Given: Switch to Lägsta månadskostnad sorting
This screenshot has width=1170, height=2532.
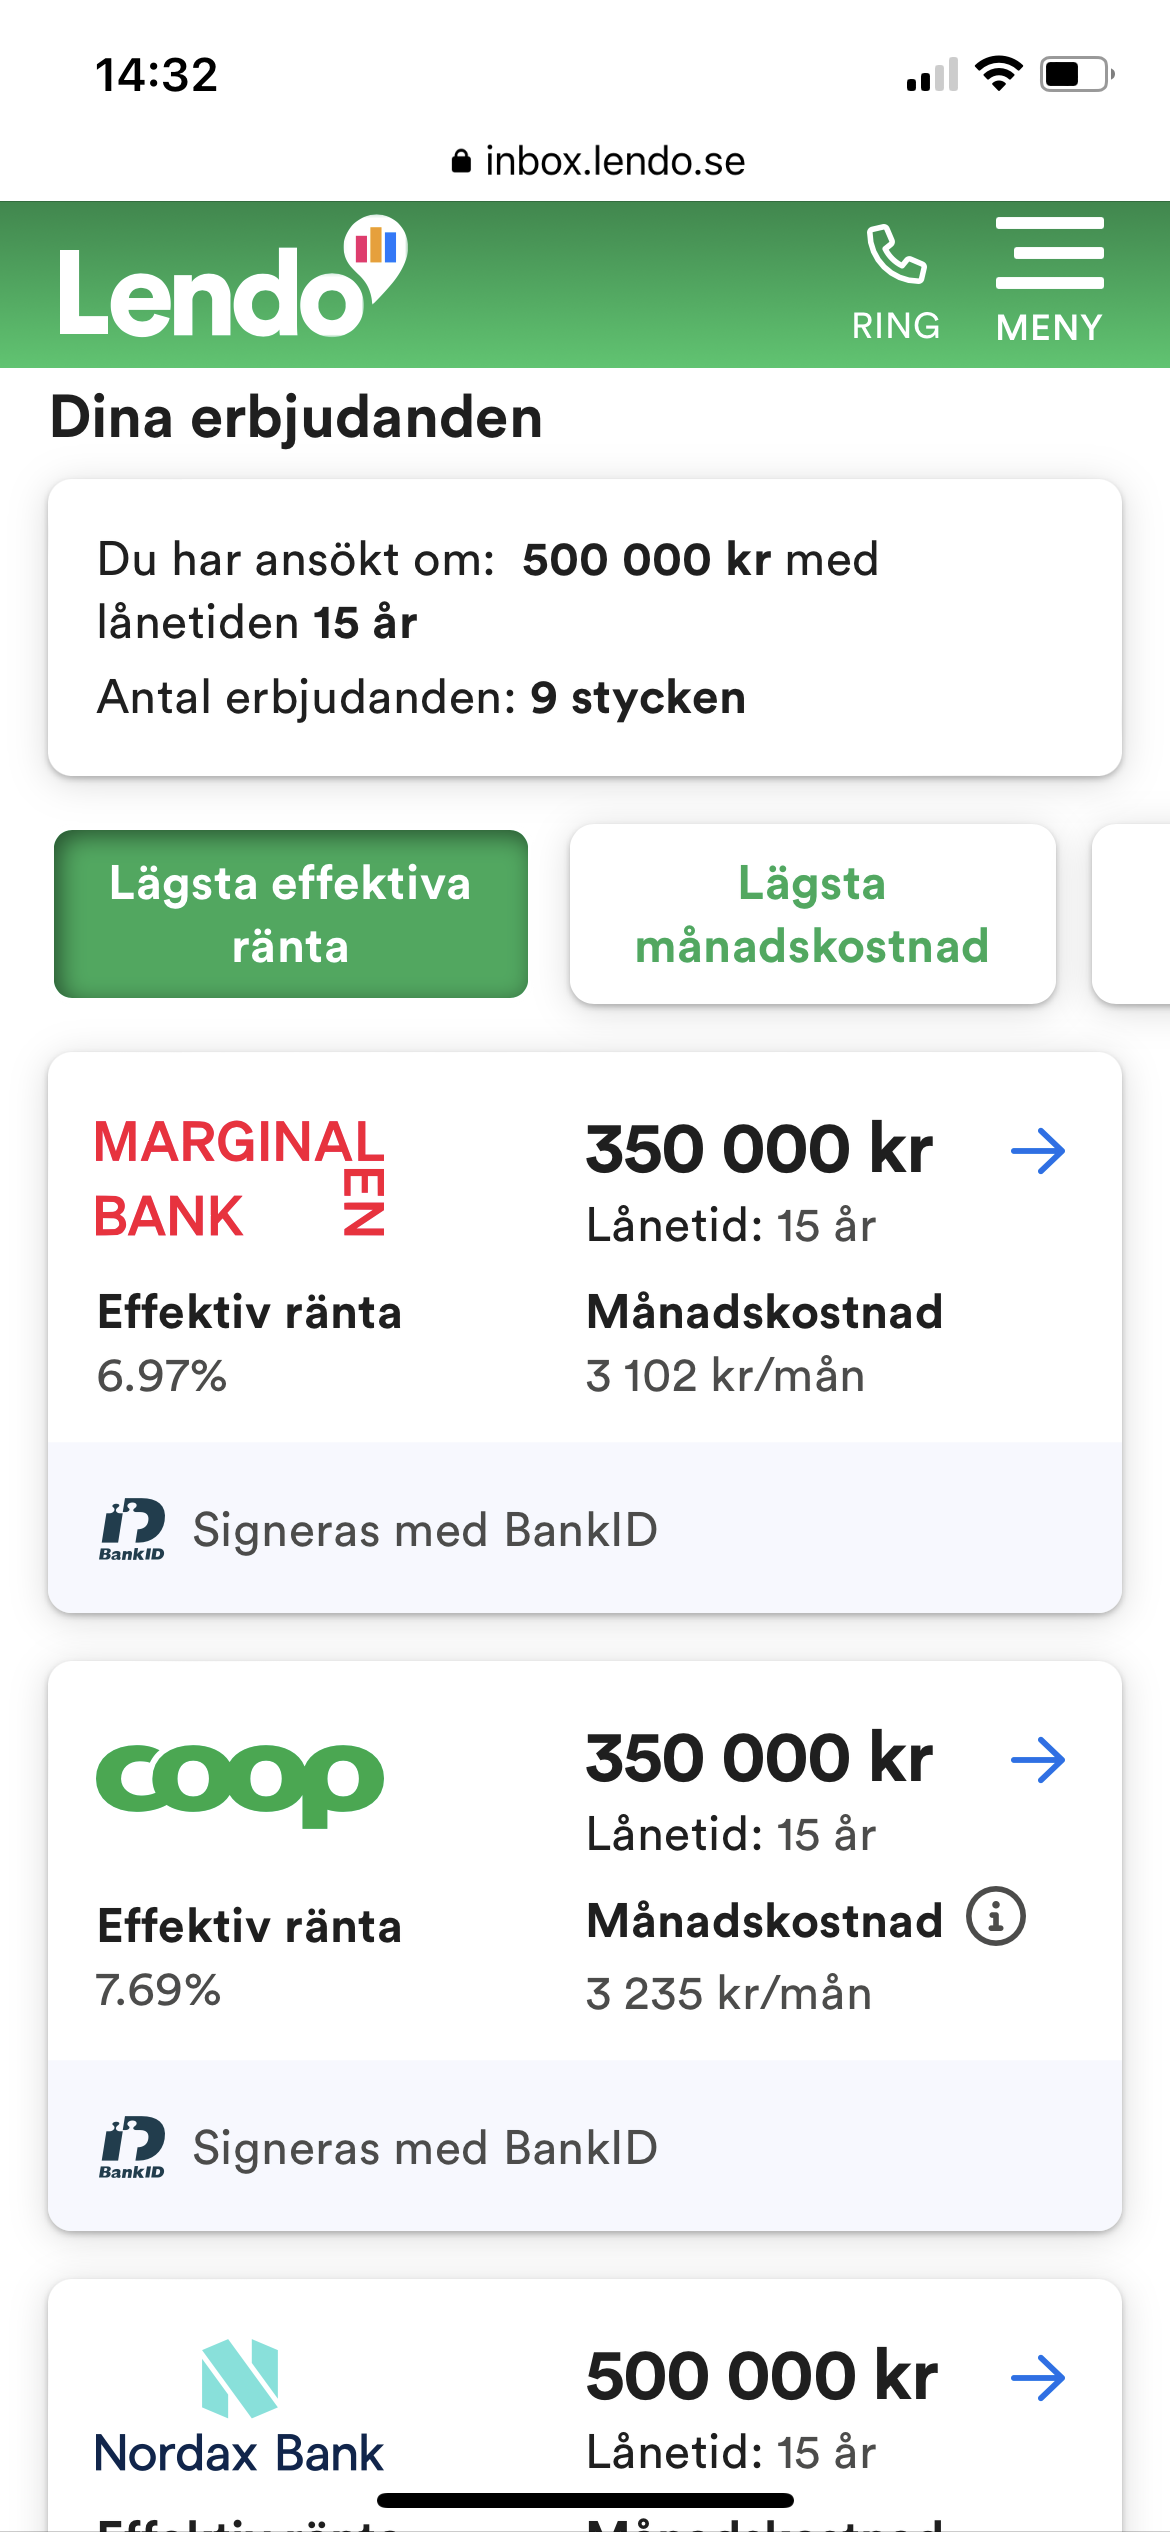Looking at the screenshot, I should (812, 914).
